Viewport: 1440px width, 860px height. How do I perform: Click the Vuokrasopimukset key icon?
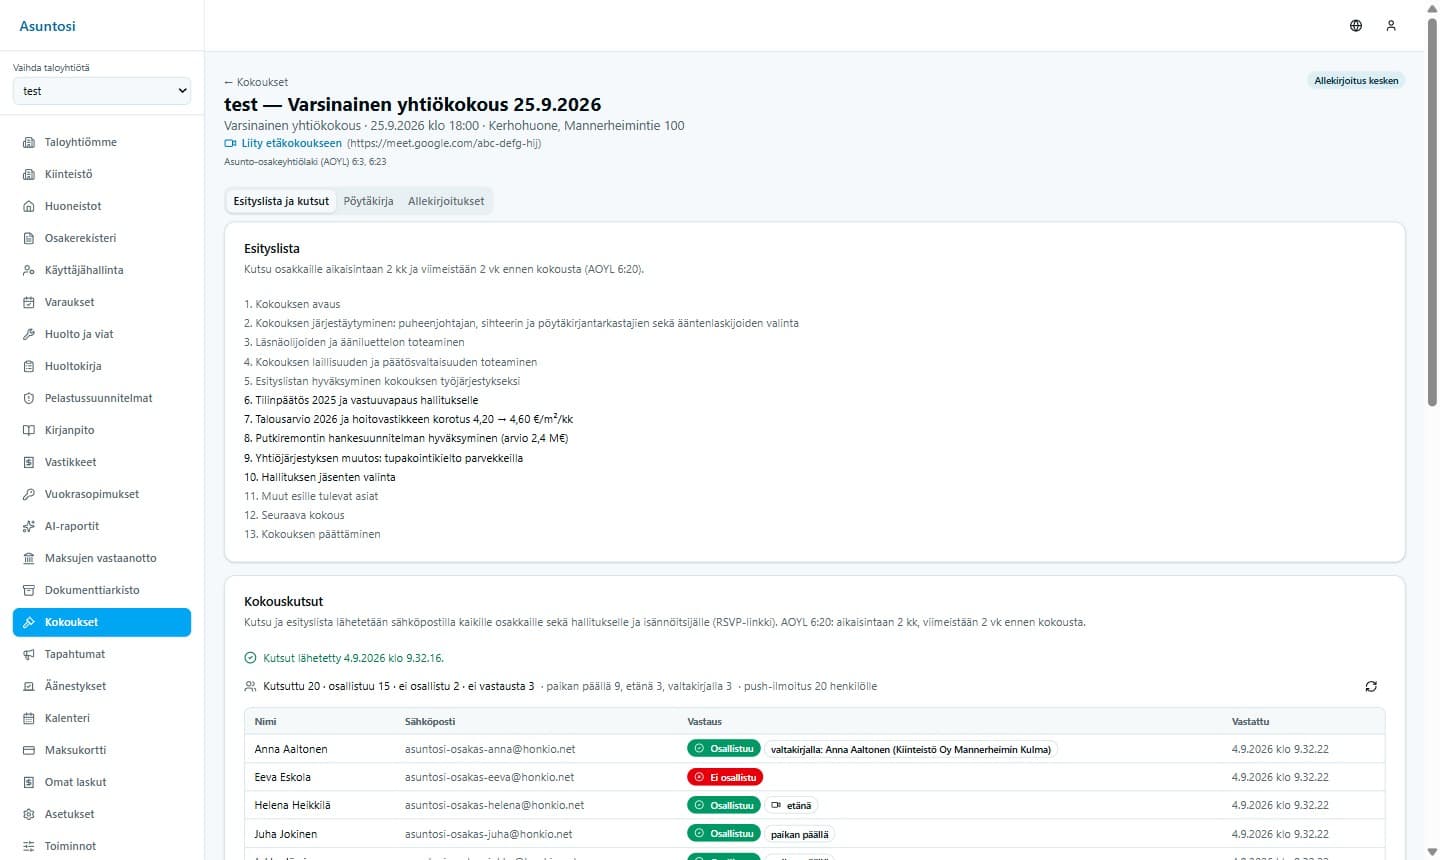coord(29,494)
